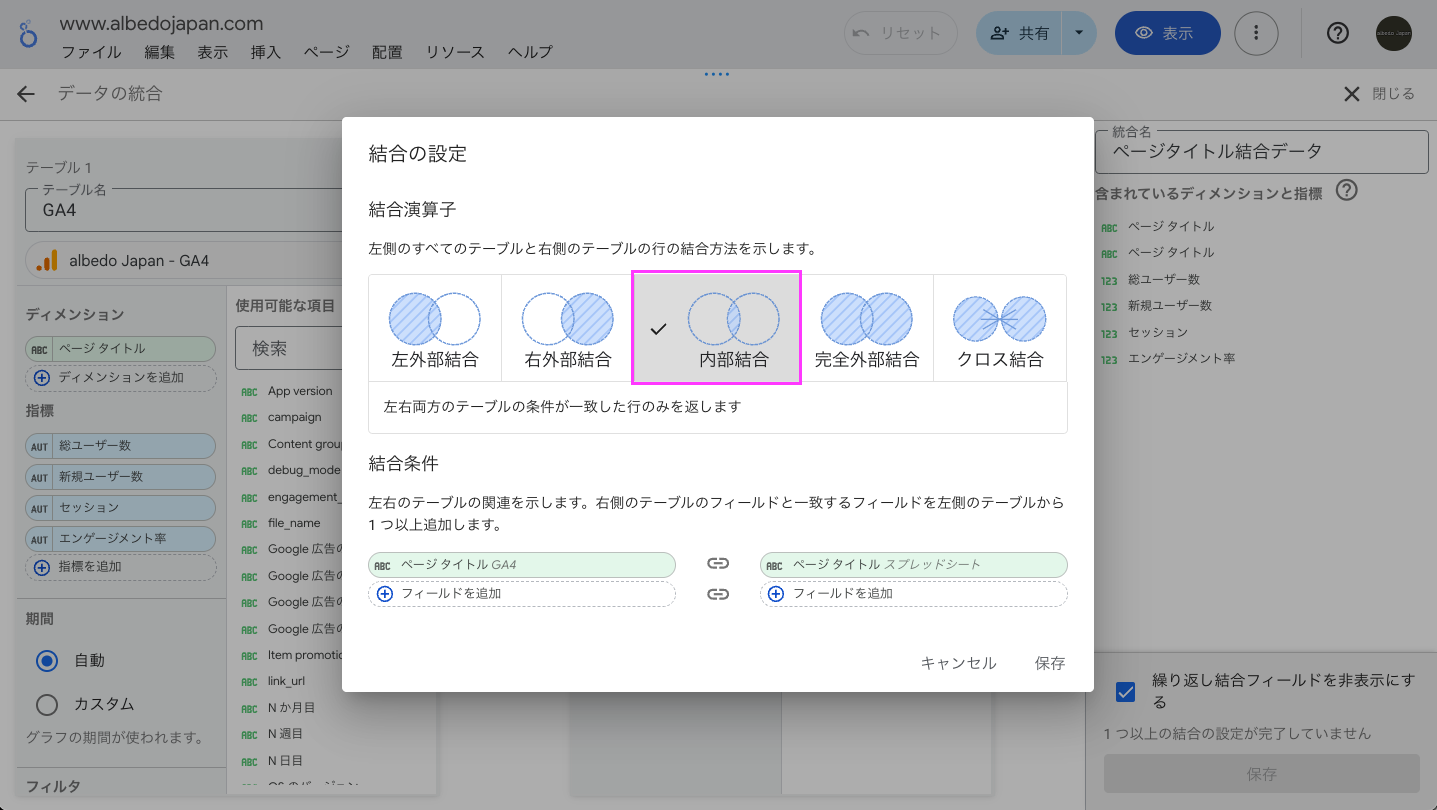Screen dimensions: 1437x810
Task: Click the Looker Studio logo
Action: tap(26, 33)
